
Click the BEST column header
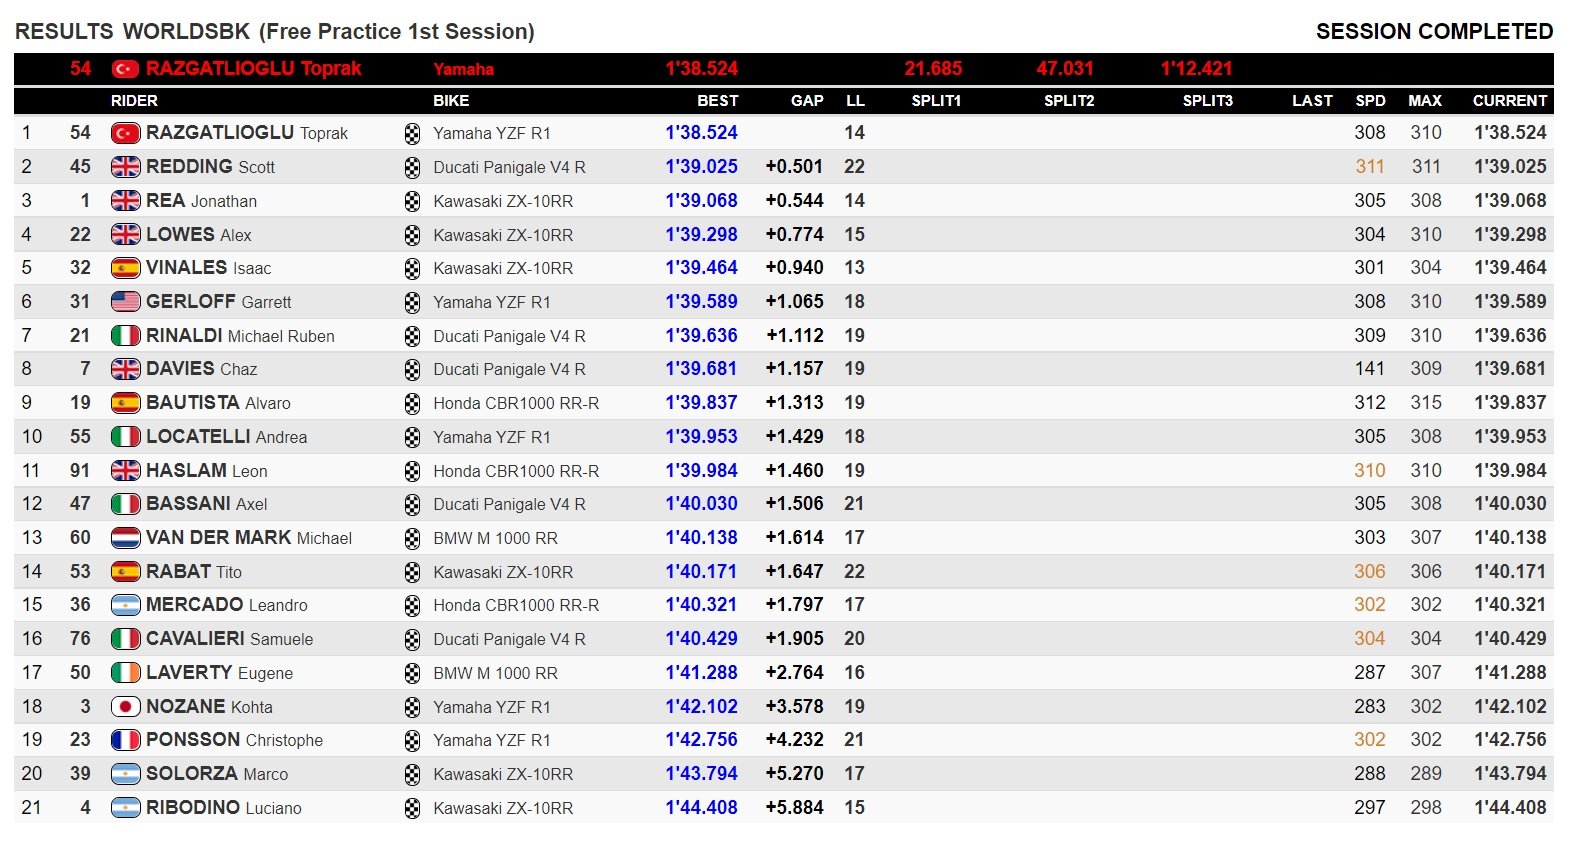pos(717,101)
